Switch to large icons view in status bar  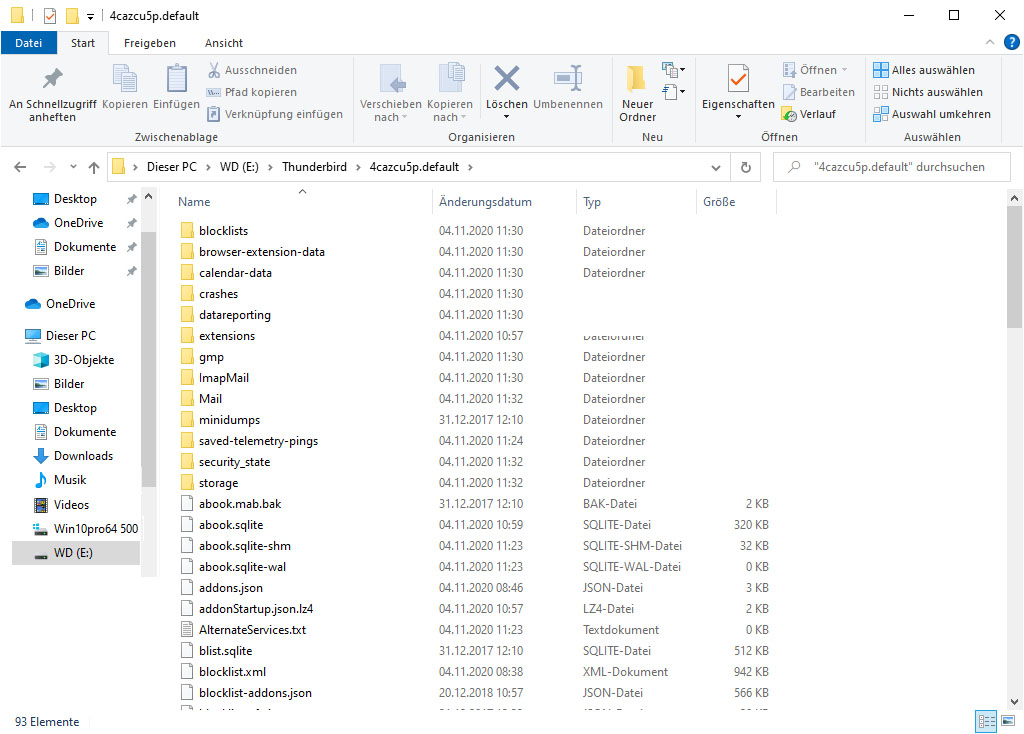1007,721
